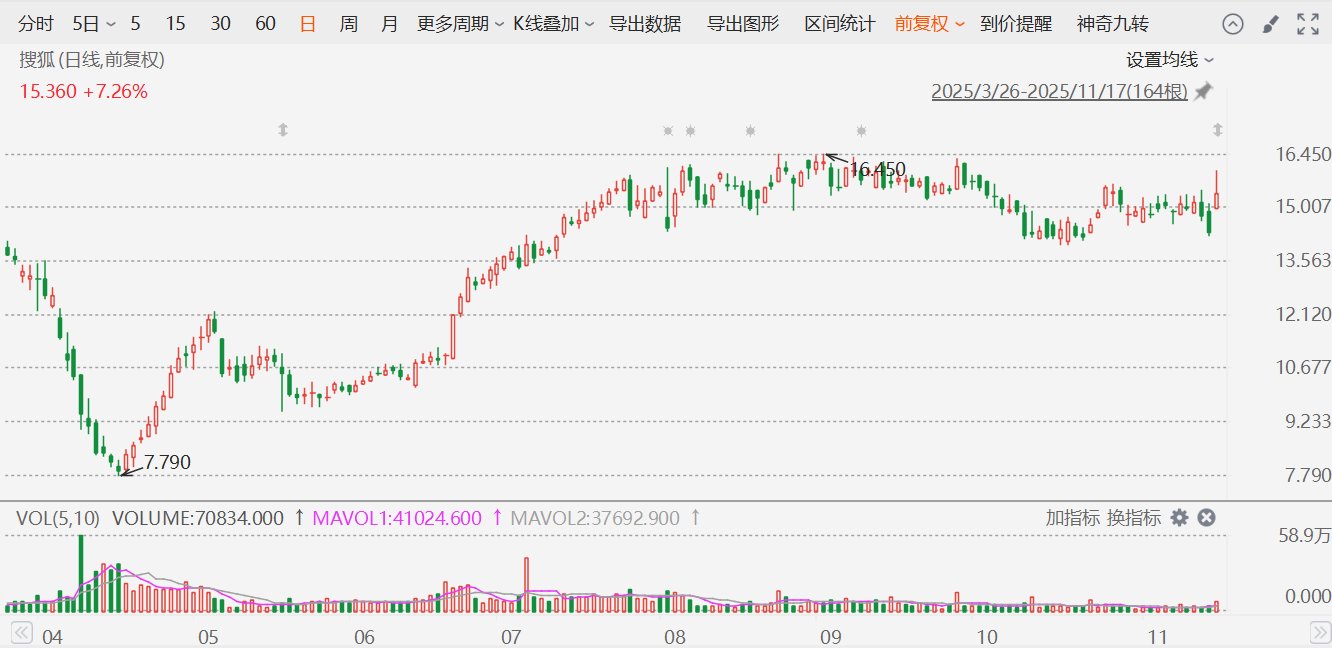Click 导出数据 export data button
The height and width of the screenshot is (648, 1332).
645,24
